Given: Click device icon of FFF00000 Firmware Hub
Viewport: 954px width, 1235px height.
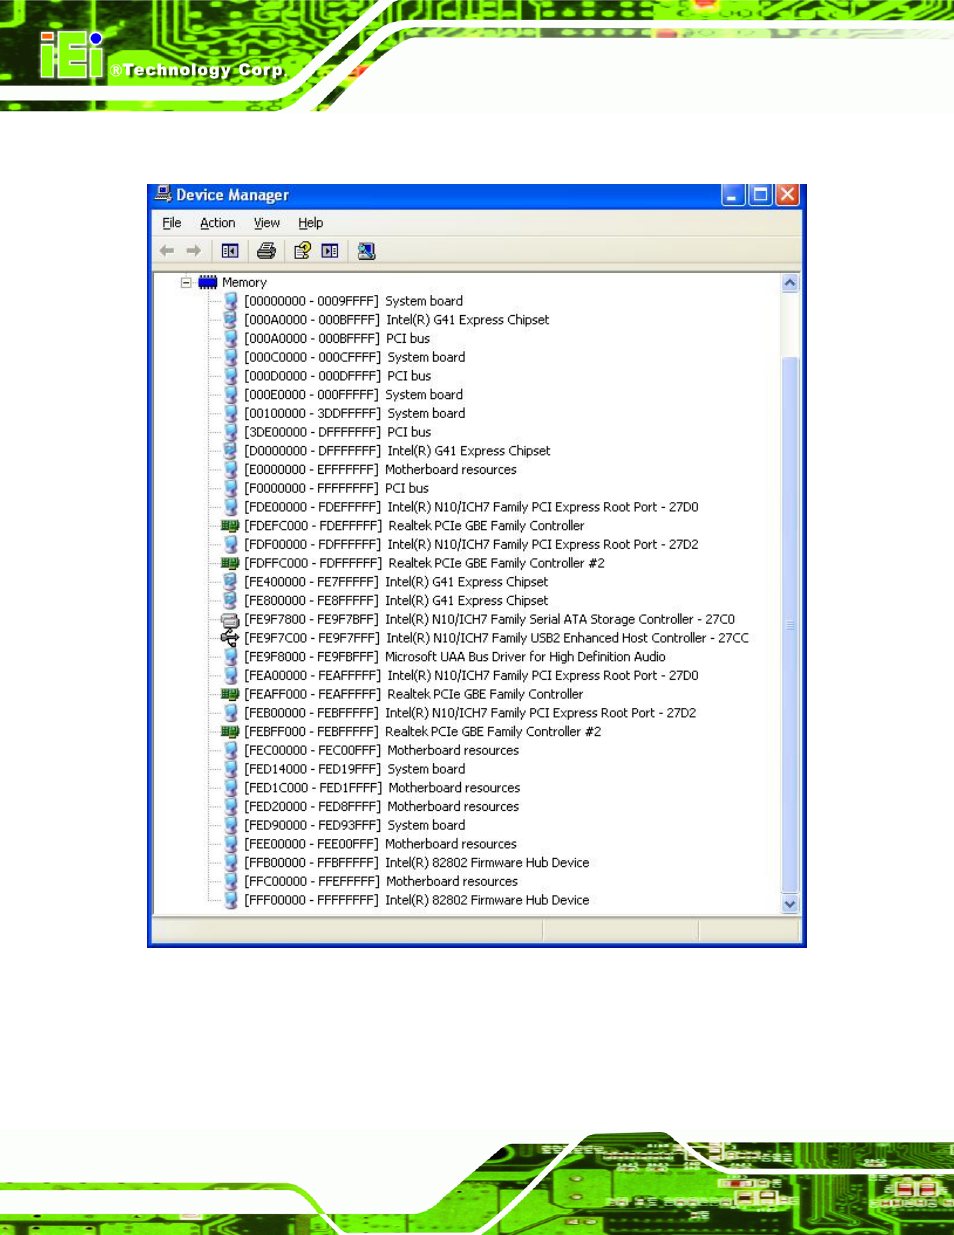Looking at the screenshot, I should click(231, 900).
